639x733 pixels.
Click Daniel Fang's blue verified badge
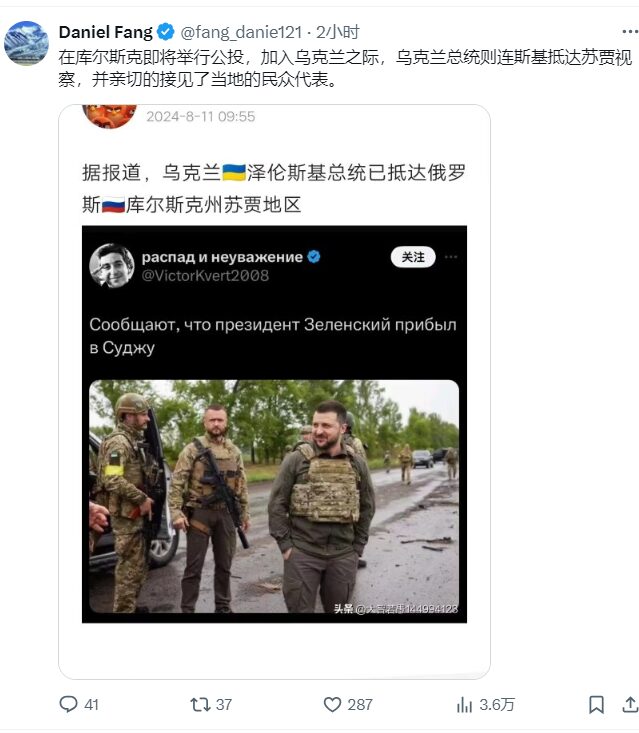coord(165,32)
